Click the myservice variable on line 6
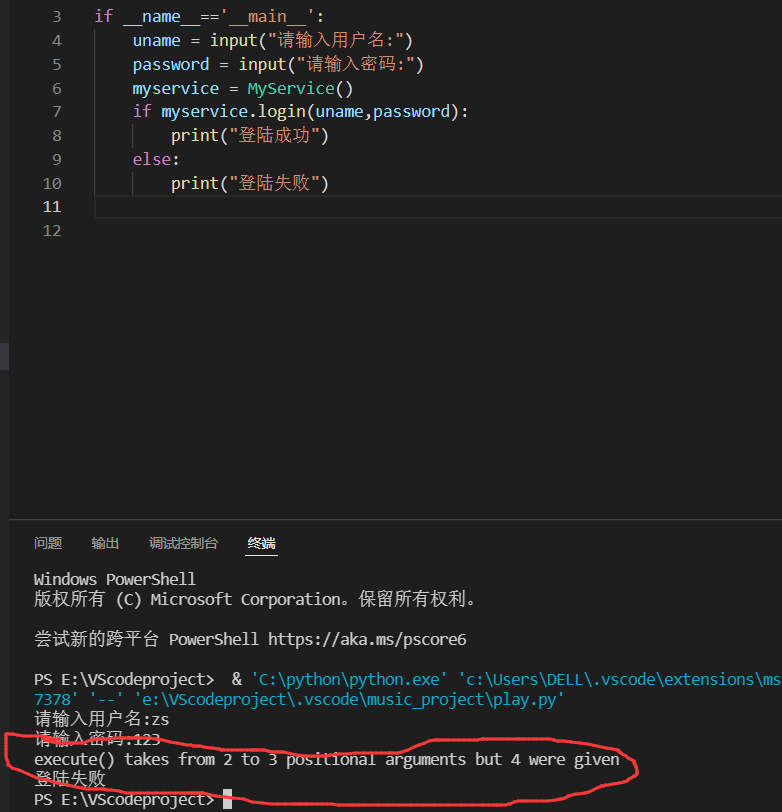Image resolution: width=782 pixels, height=812 pixels. [176, 89]
